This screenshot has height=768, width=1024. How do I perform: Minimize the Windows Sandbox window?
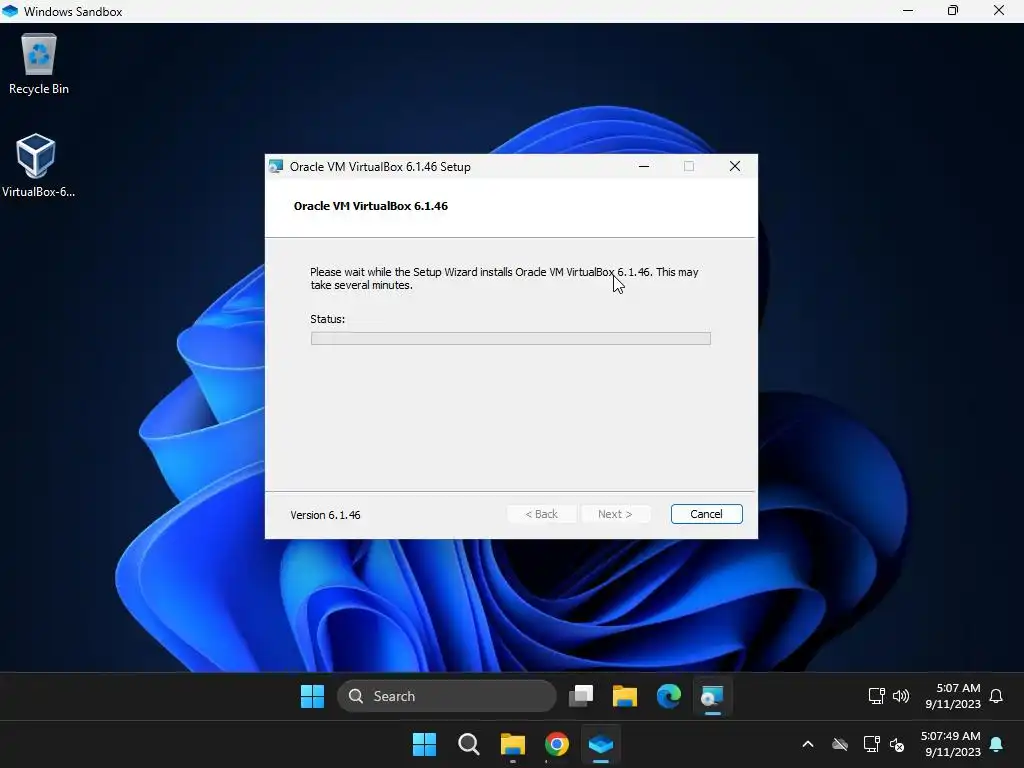tap(908, 11)
